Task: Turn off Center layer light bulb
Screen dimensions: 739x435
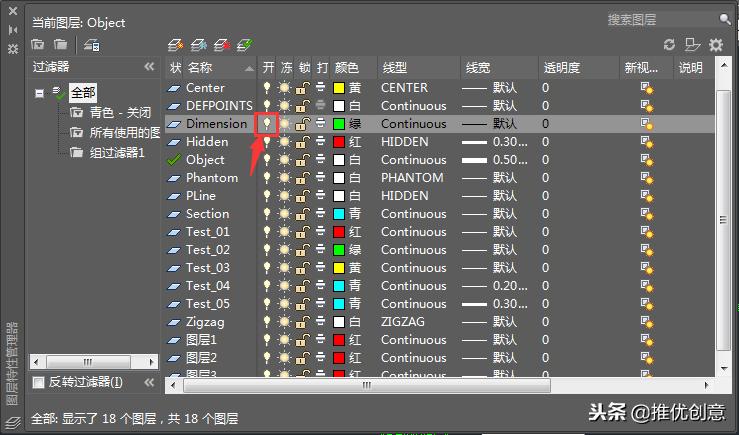Action: click(267, 88)
